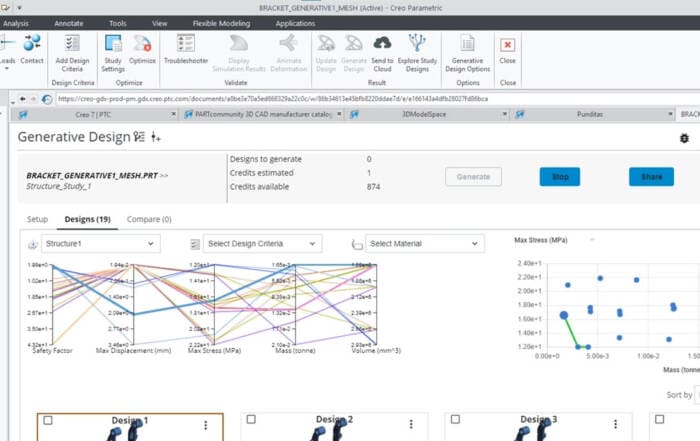This screenshot has height=441, width=700.
Task: Select the Design 2 card thumbnail
Action: pyautogui.click(x=329, y=429)
